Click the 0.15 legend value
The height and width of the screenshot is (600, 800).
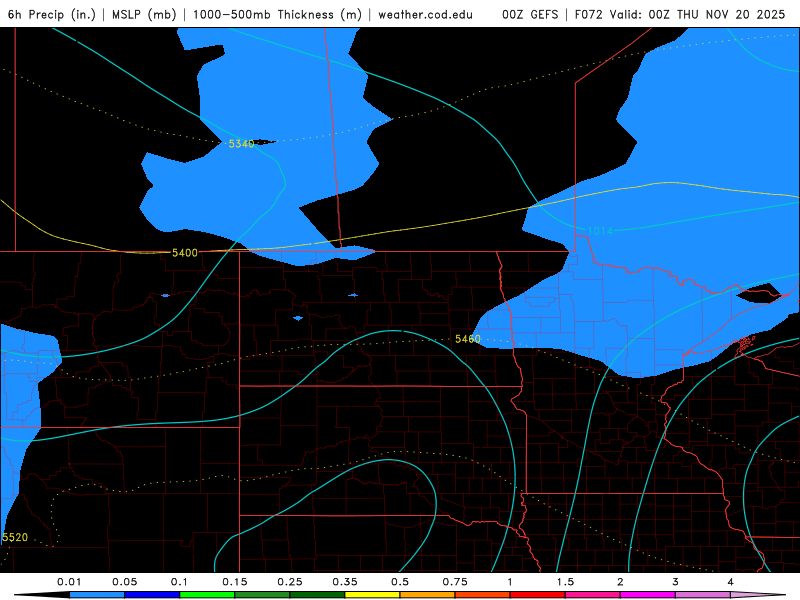[x=235, y=582]
